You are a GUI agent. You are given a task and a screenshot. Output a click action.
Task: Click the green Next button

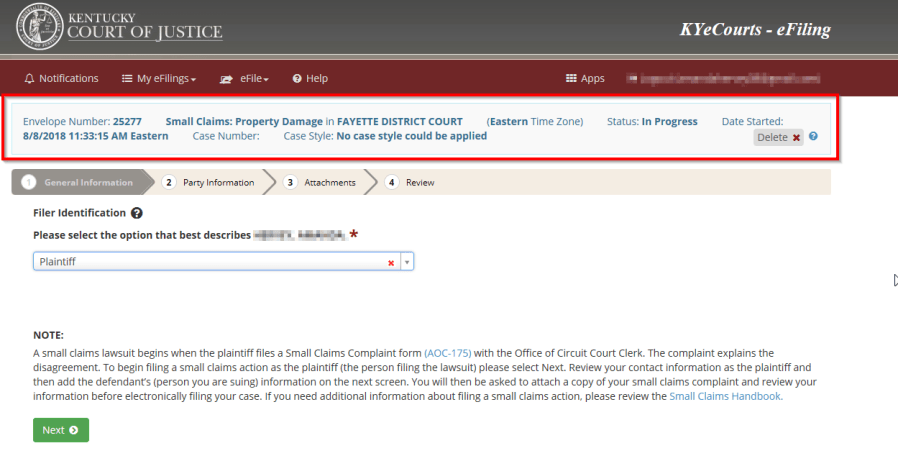(60, 430)
